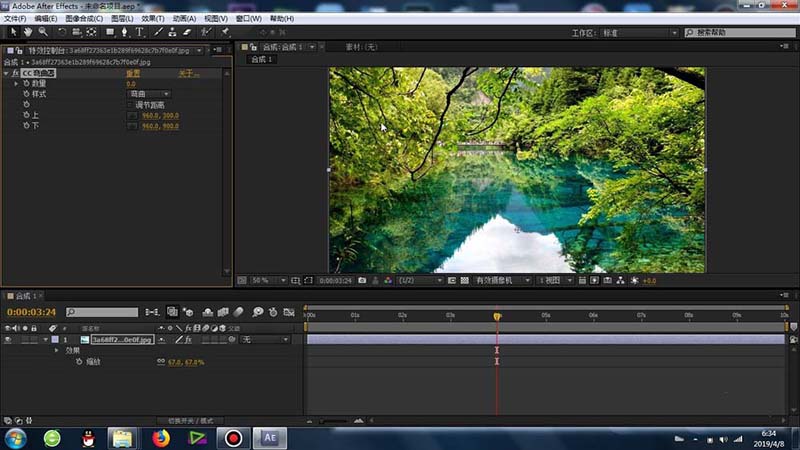Image resolution: width=800 pixels, height=450 pixels.
Task: Open the 文件(F) menu
Action: 15,18
